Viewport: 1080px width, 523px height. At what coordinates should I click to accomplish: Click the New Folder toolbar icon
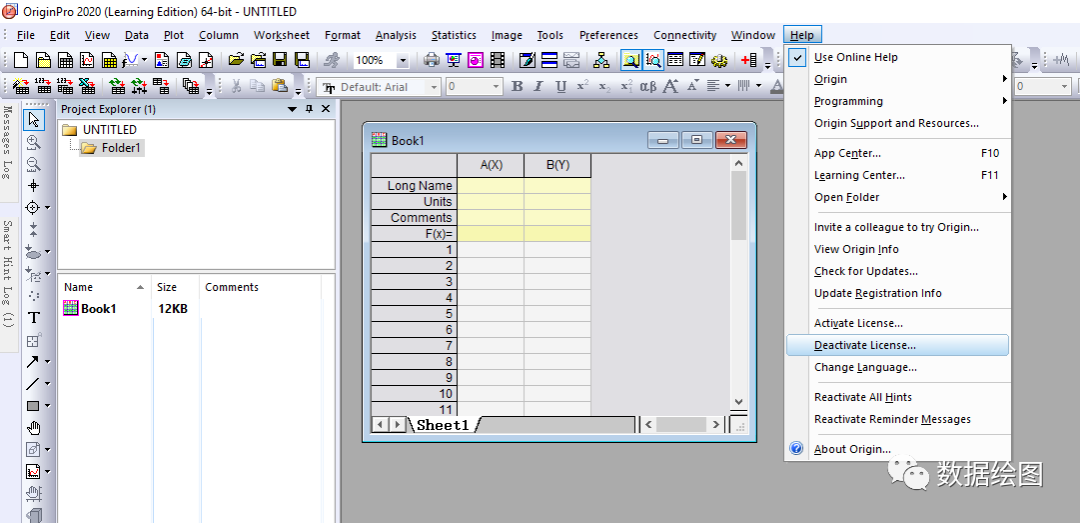(43, 61)
